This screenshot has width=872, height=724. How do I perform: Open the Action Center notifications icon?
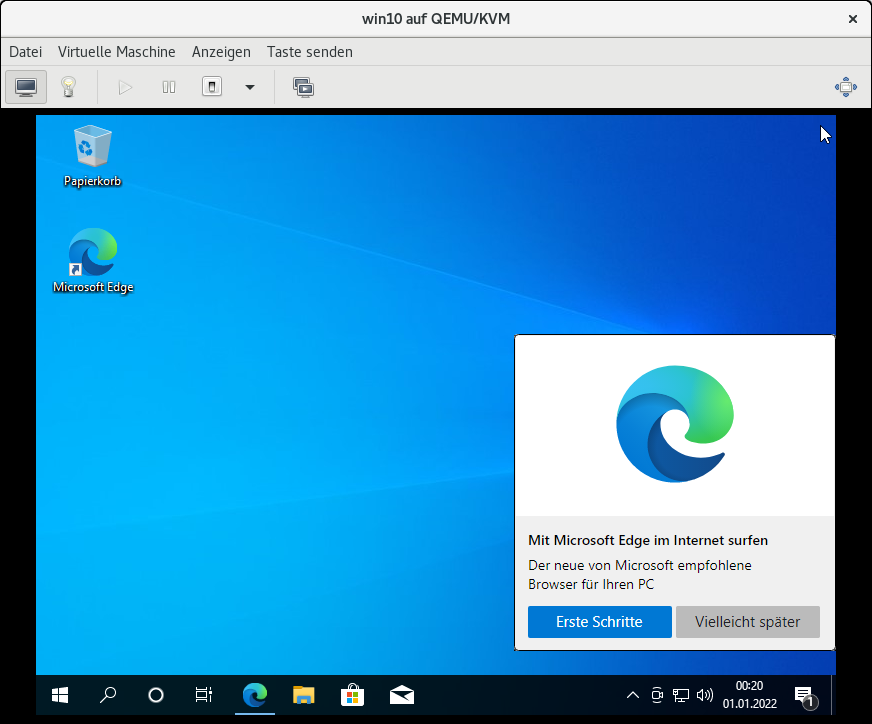[x=805, y=696]
